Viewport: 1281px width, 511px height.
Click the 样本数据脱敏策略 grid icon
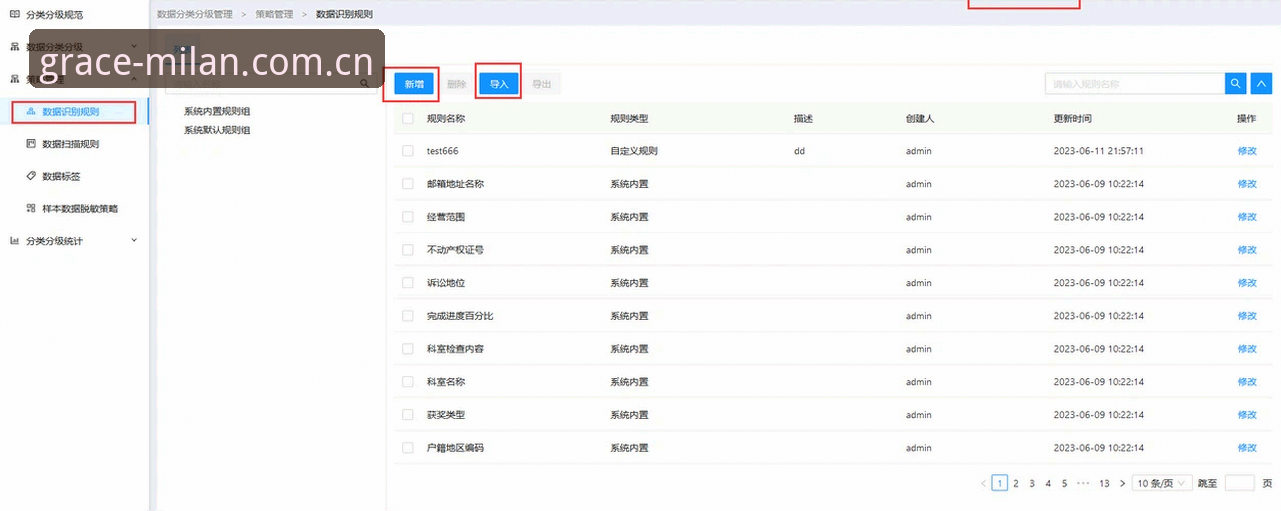coord(31,209)
